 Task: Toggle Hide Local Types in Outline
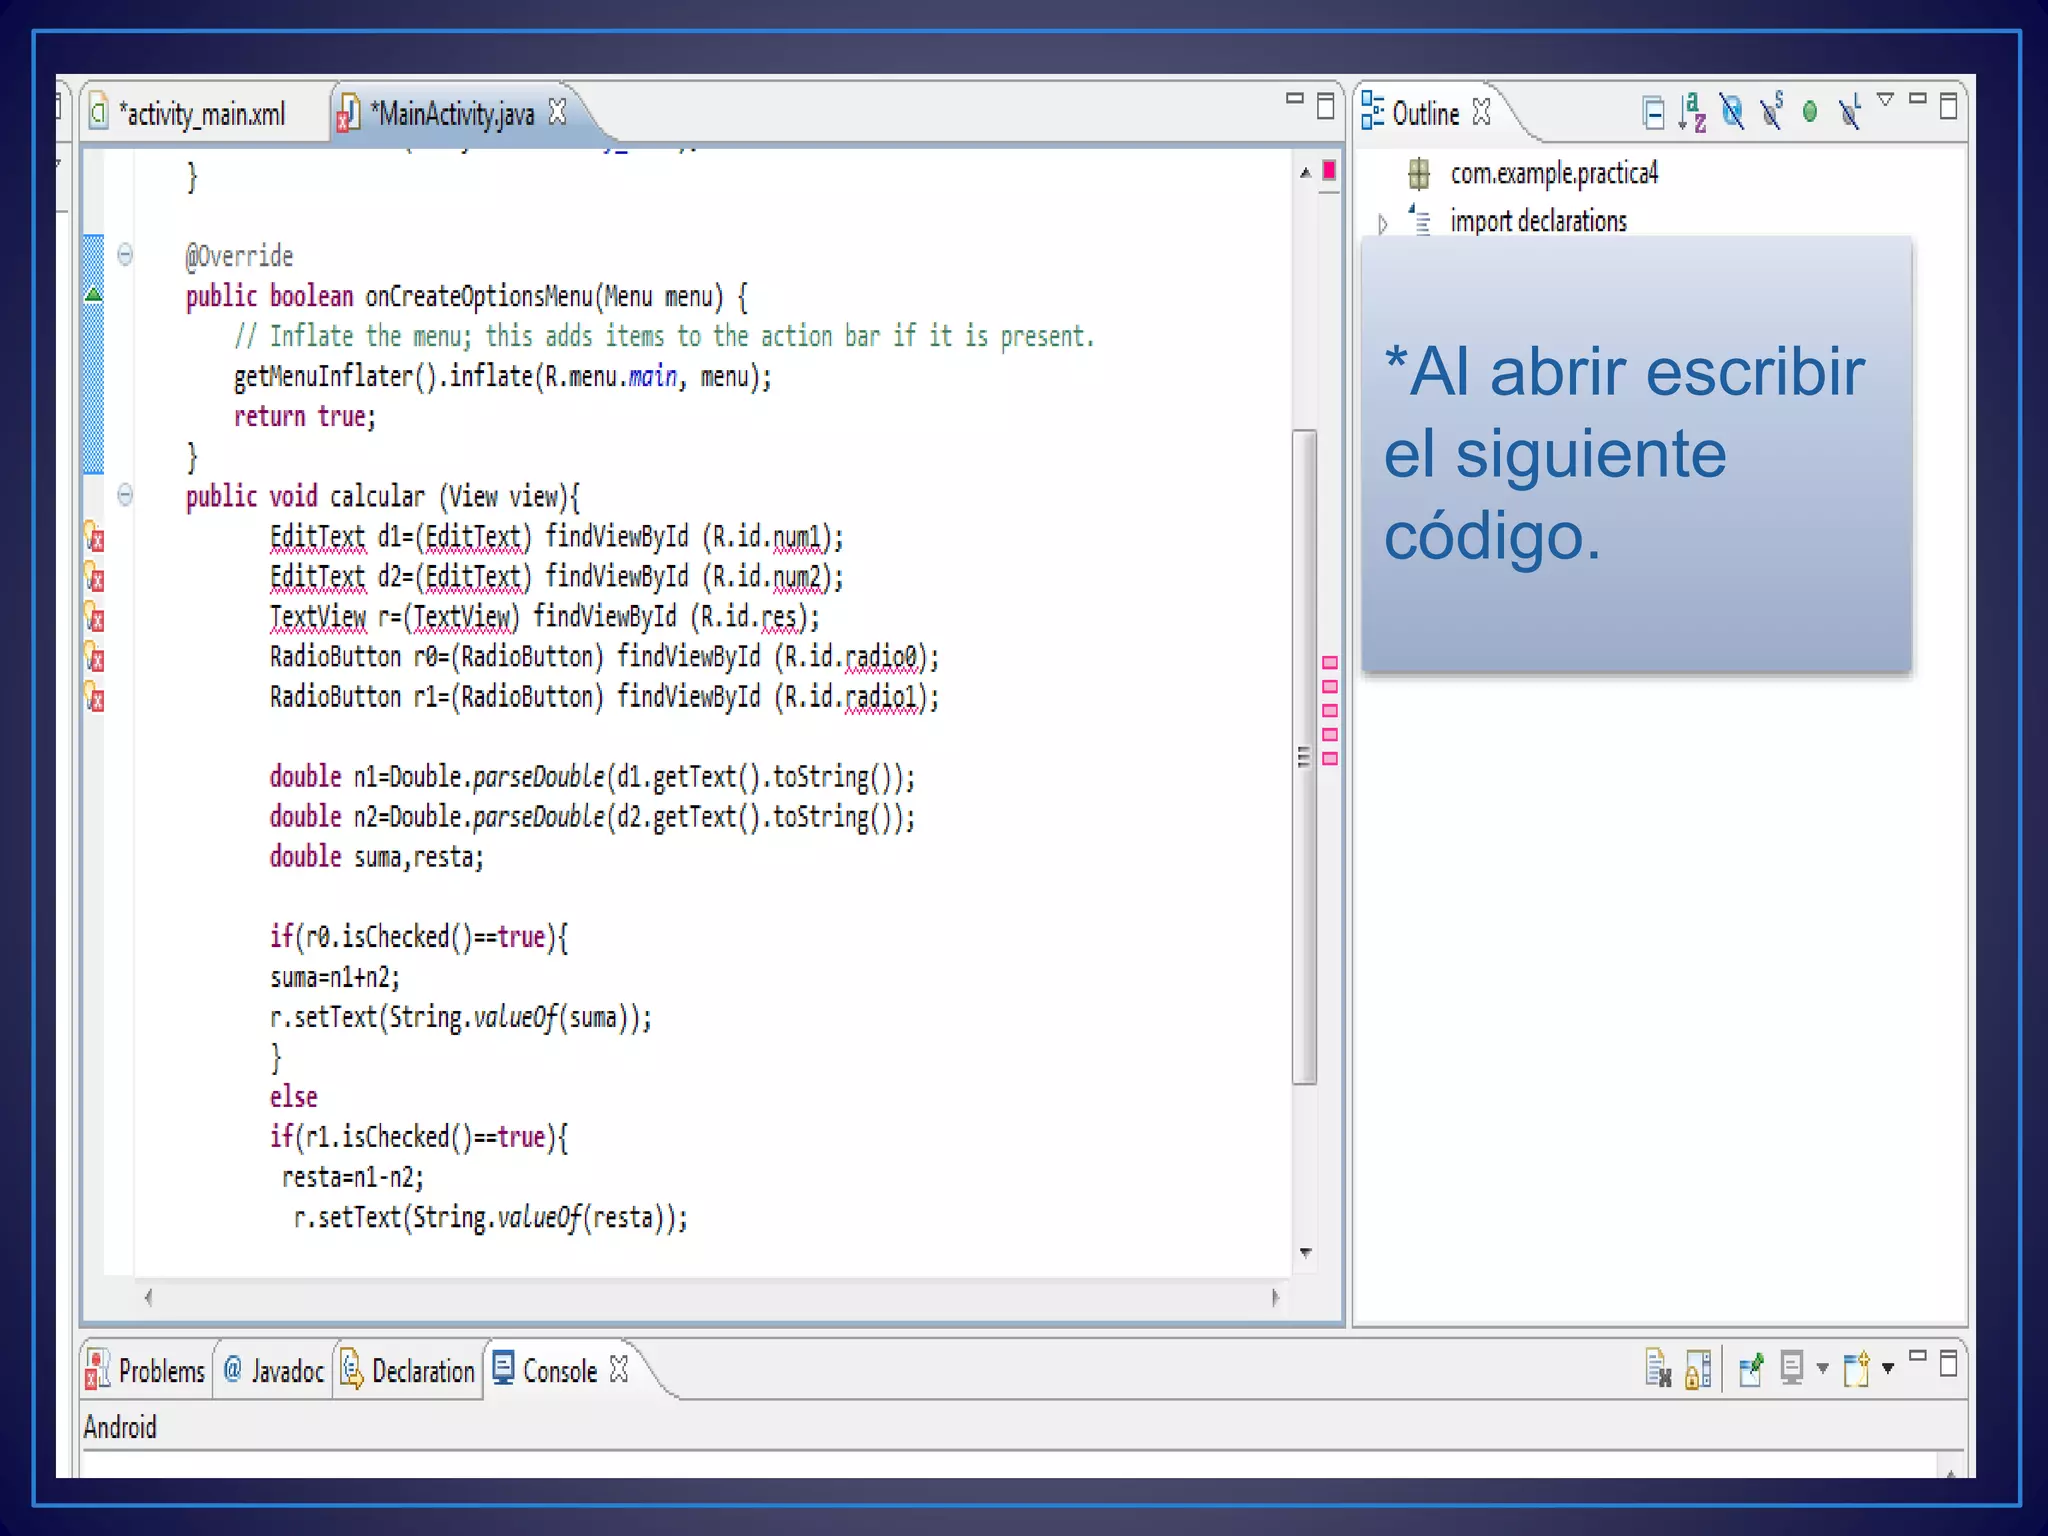point(1850,112)
